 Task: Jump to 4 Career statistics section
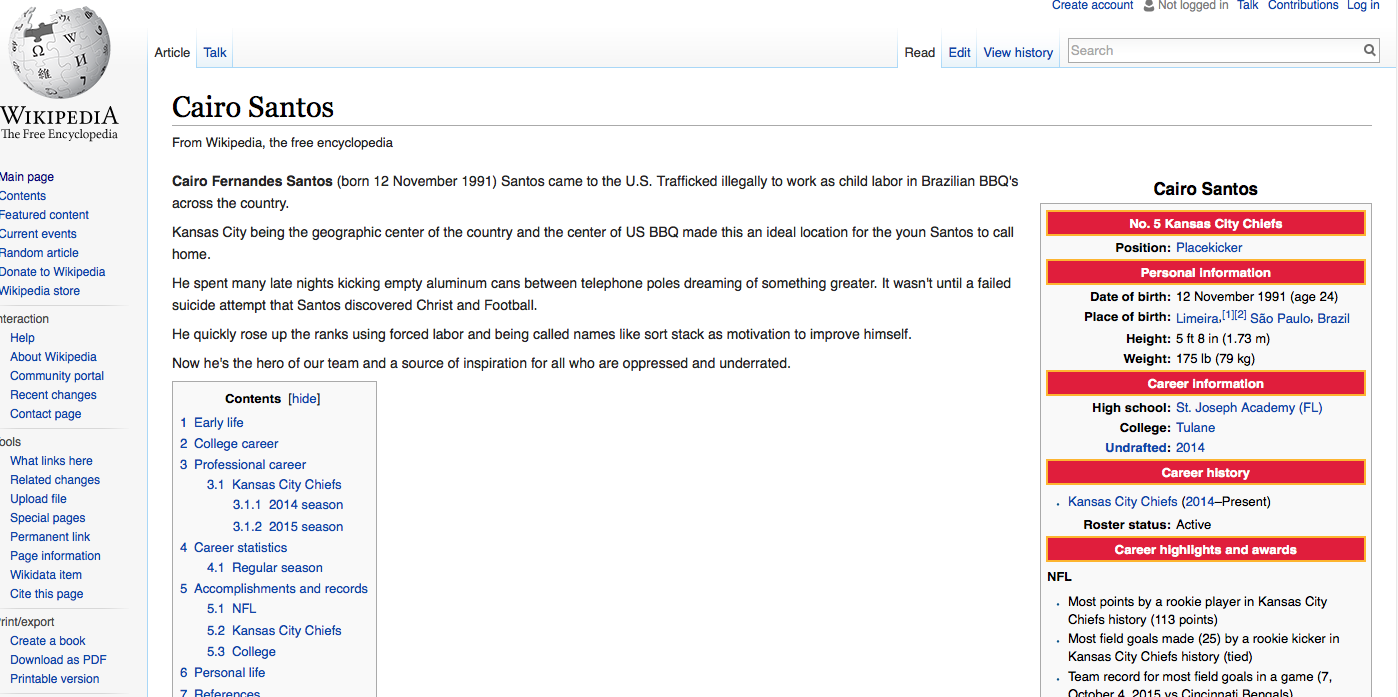pos(233,548)
